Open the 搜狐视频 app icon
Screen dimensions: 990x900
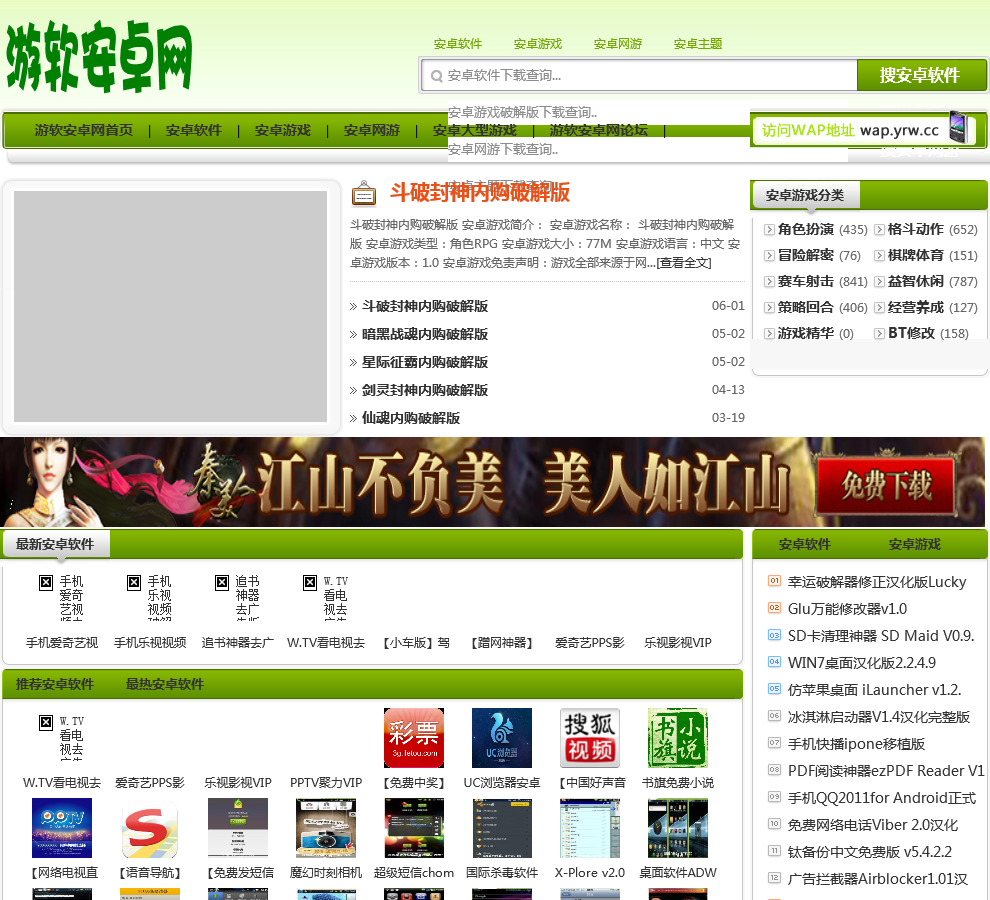coord(590,738)
